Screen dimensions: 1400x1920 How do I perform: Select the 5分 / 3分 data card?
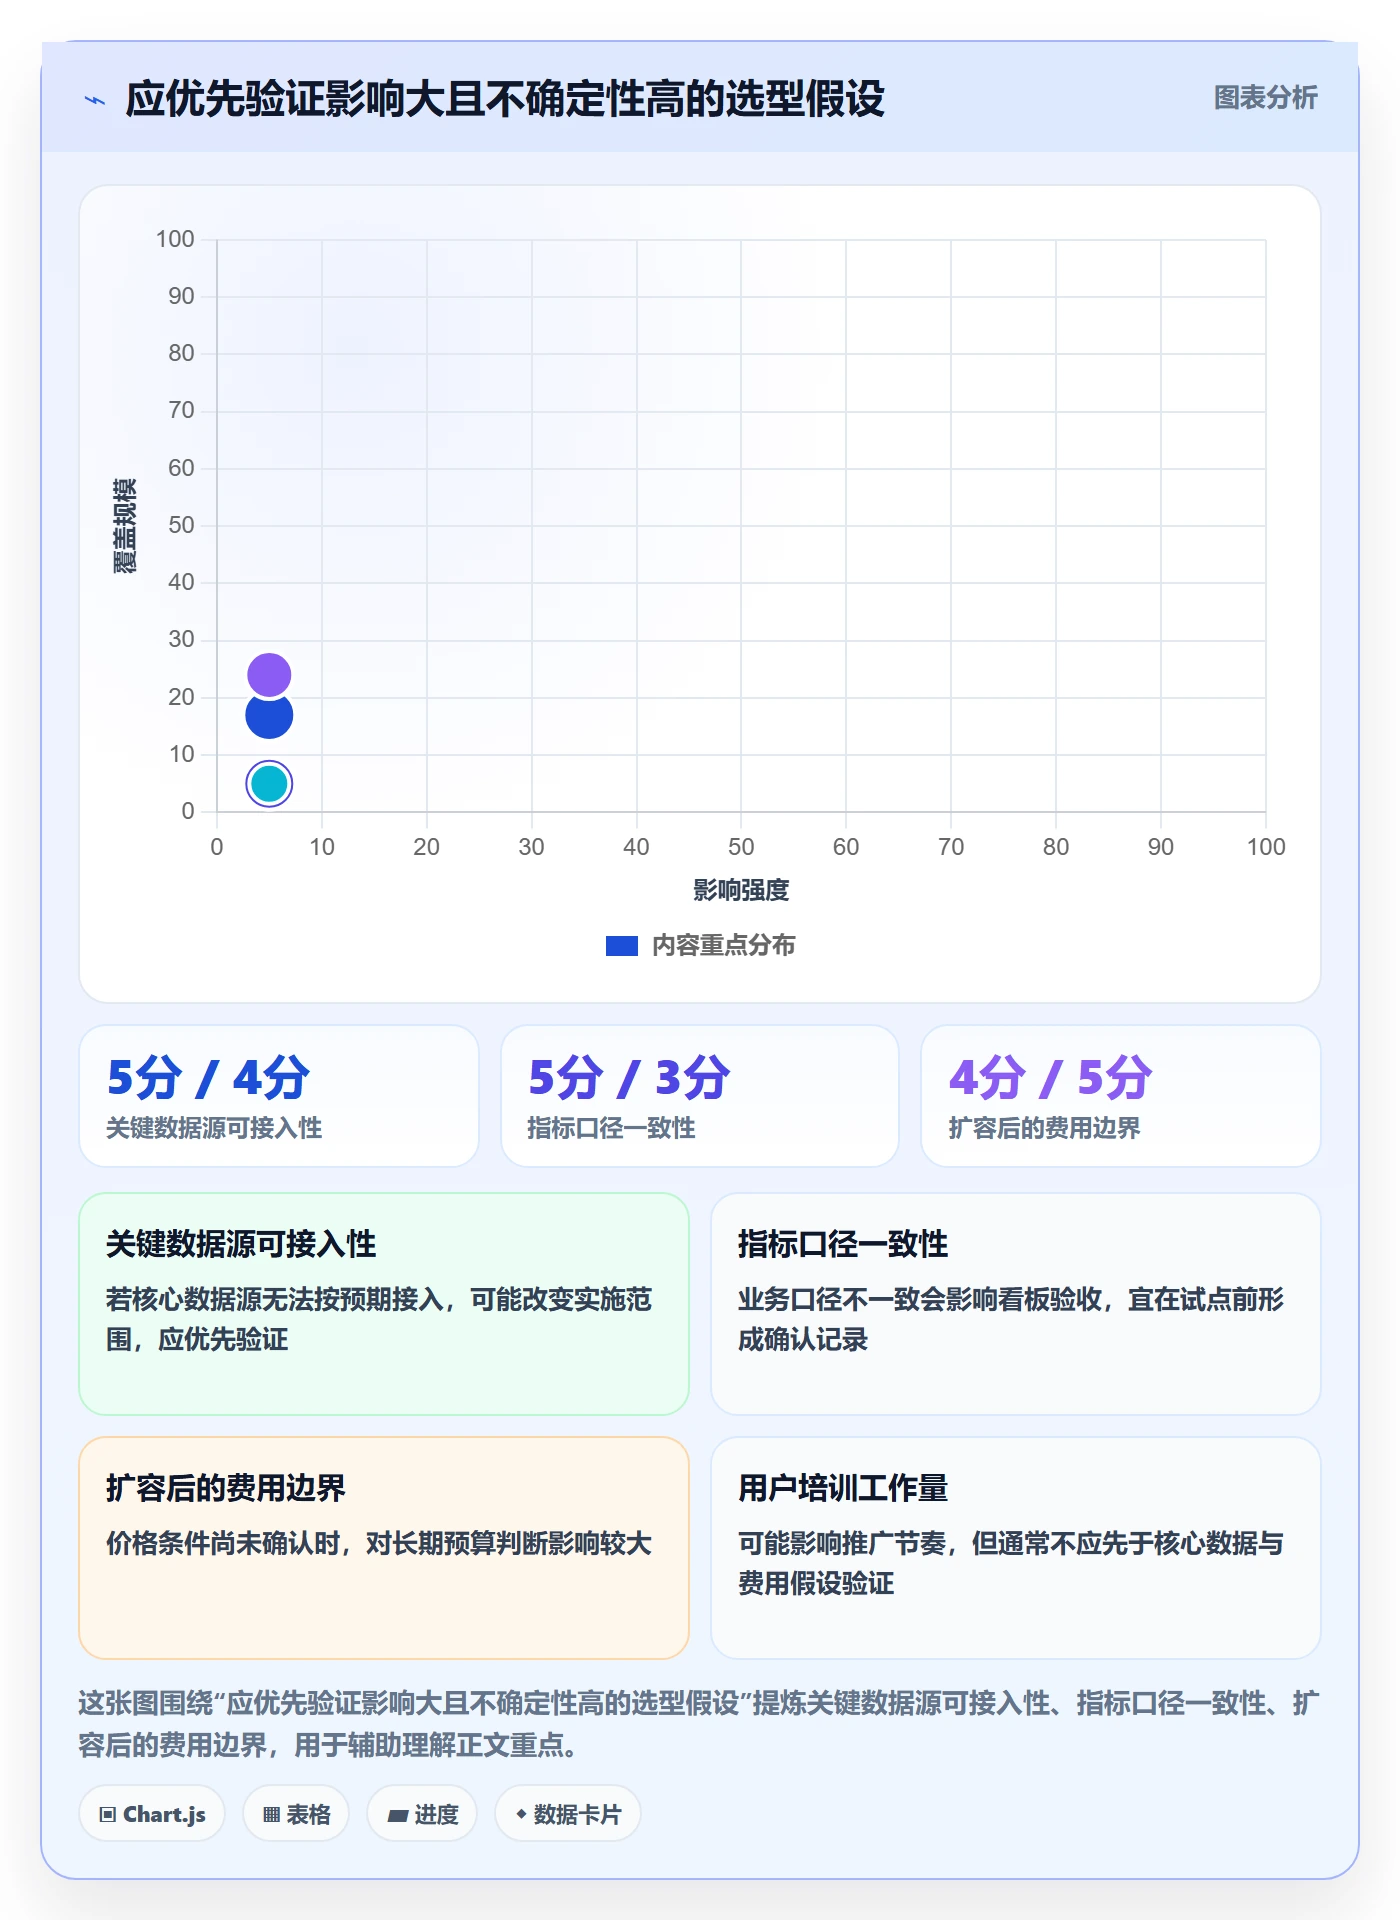click(700, 1096)
